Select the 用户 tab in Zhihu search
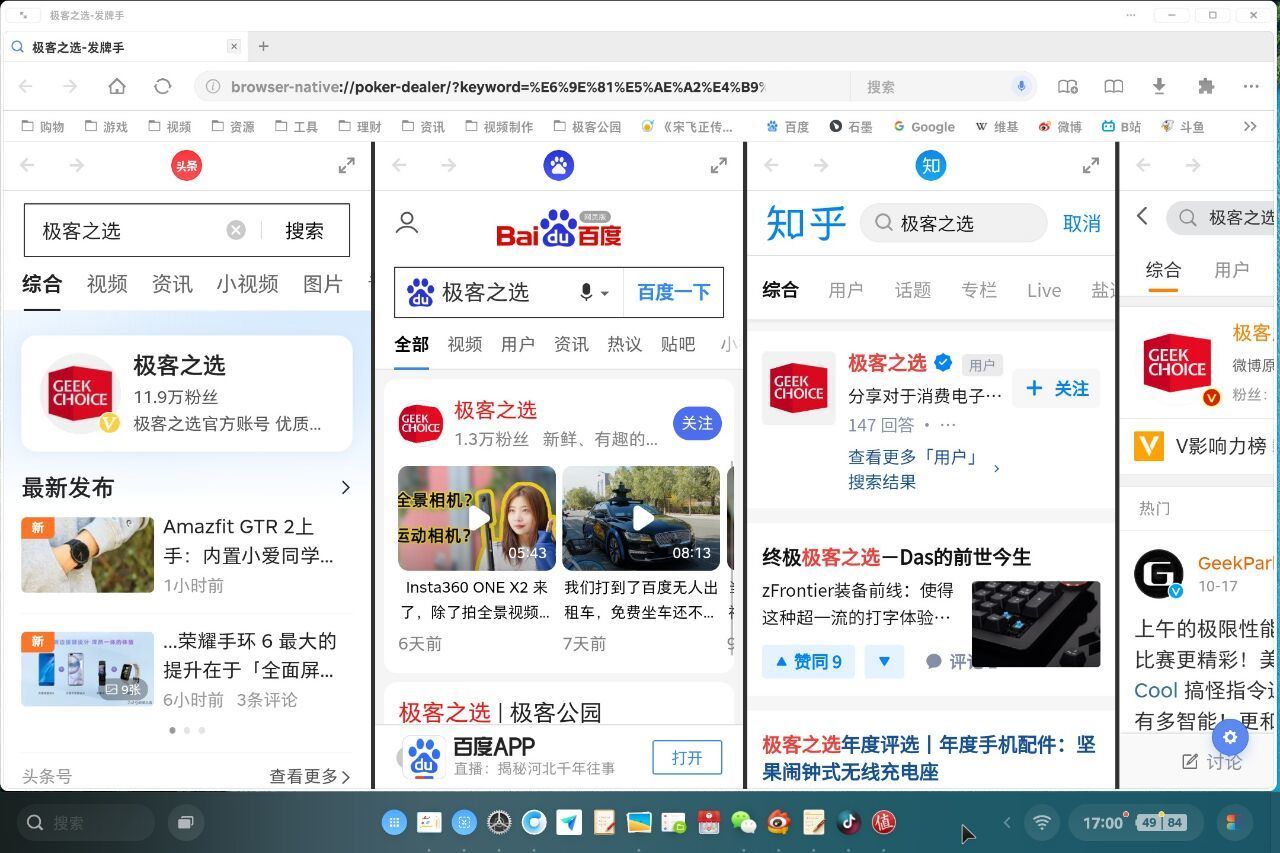 pyautogui.click(x=846, y=290)
